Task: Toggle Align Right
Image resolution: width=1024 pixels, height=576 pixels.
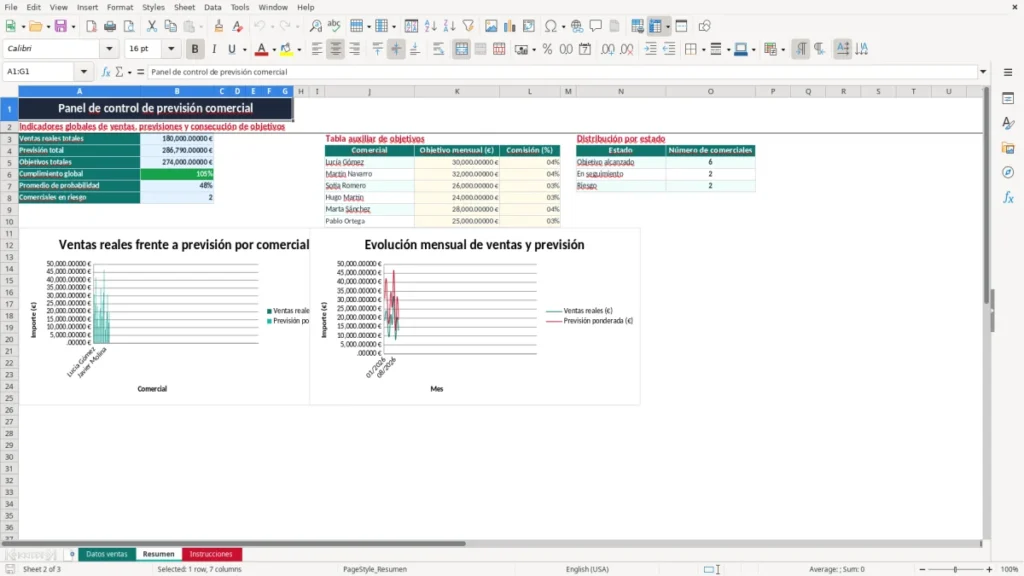Action: (355, 49)
